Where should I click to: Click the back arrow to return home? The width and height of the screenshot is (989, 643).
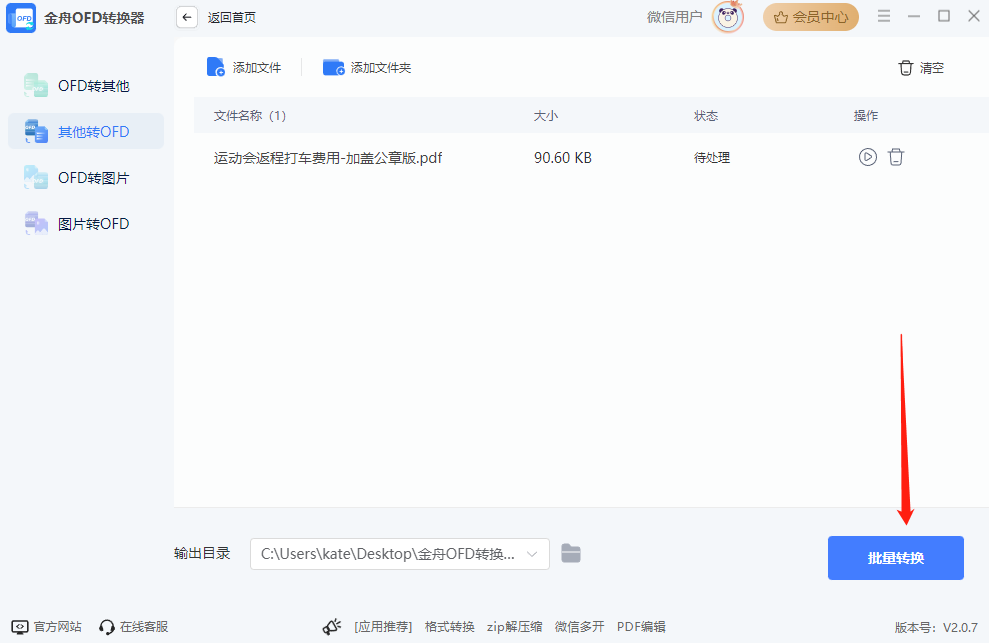pos(187,17)
